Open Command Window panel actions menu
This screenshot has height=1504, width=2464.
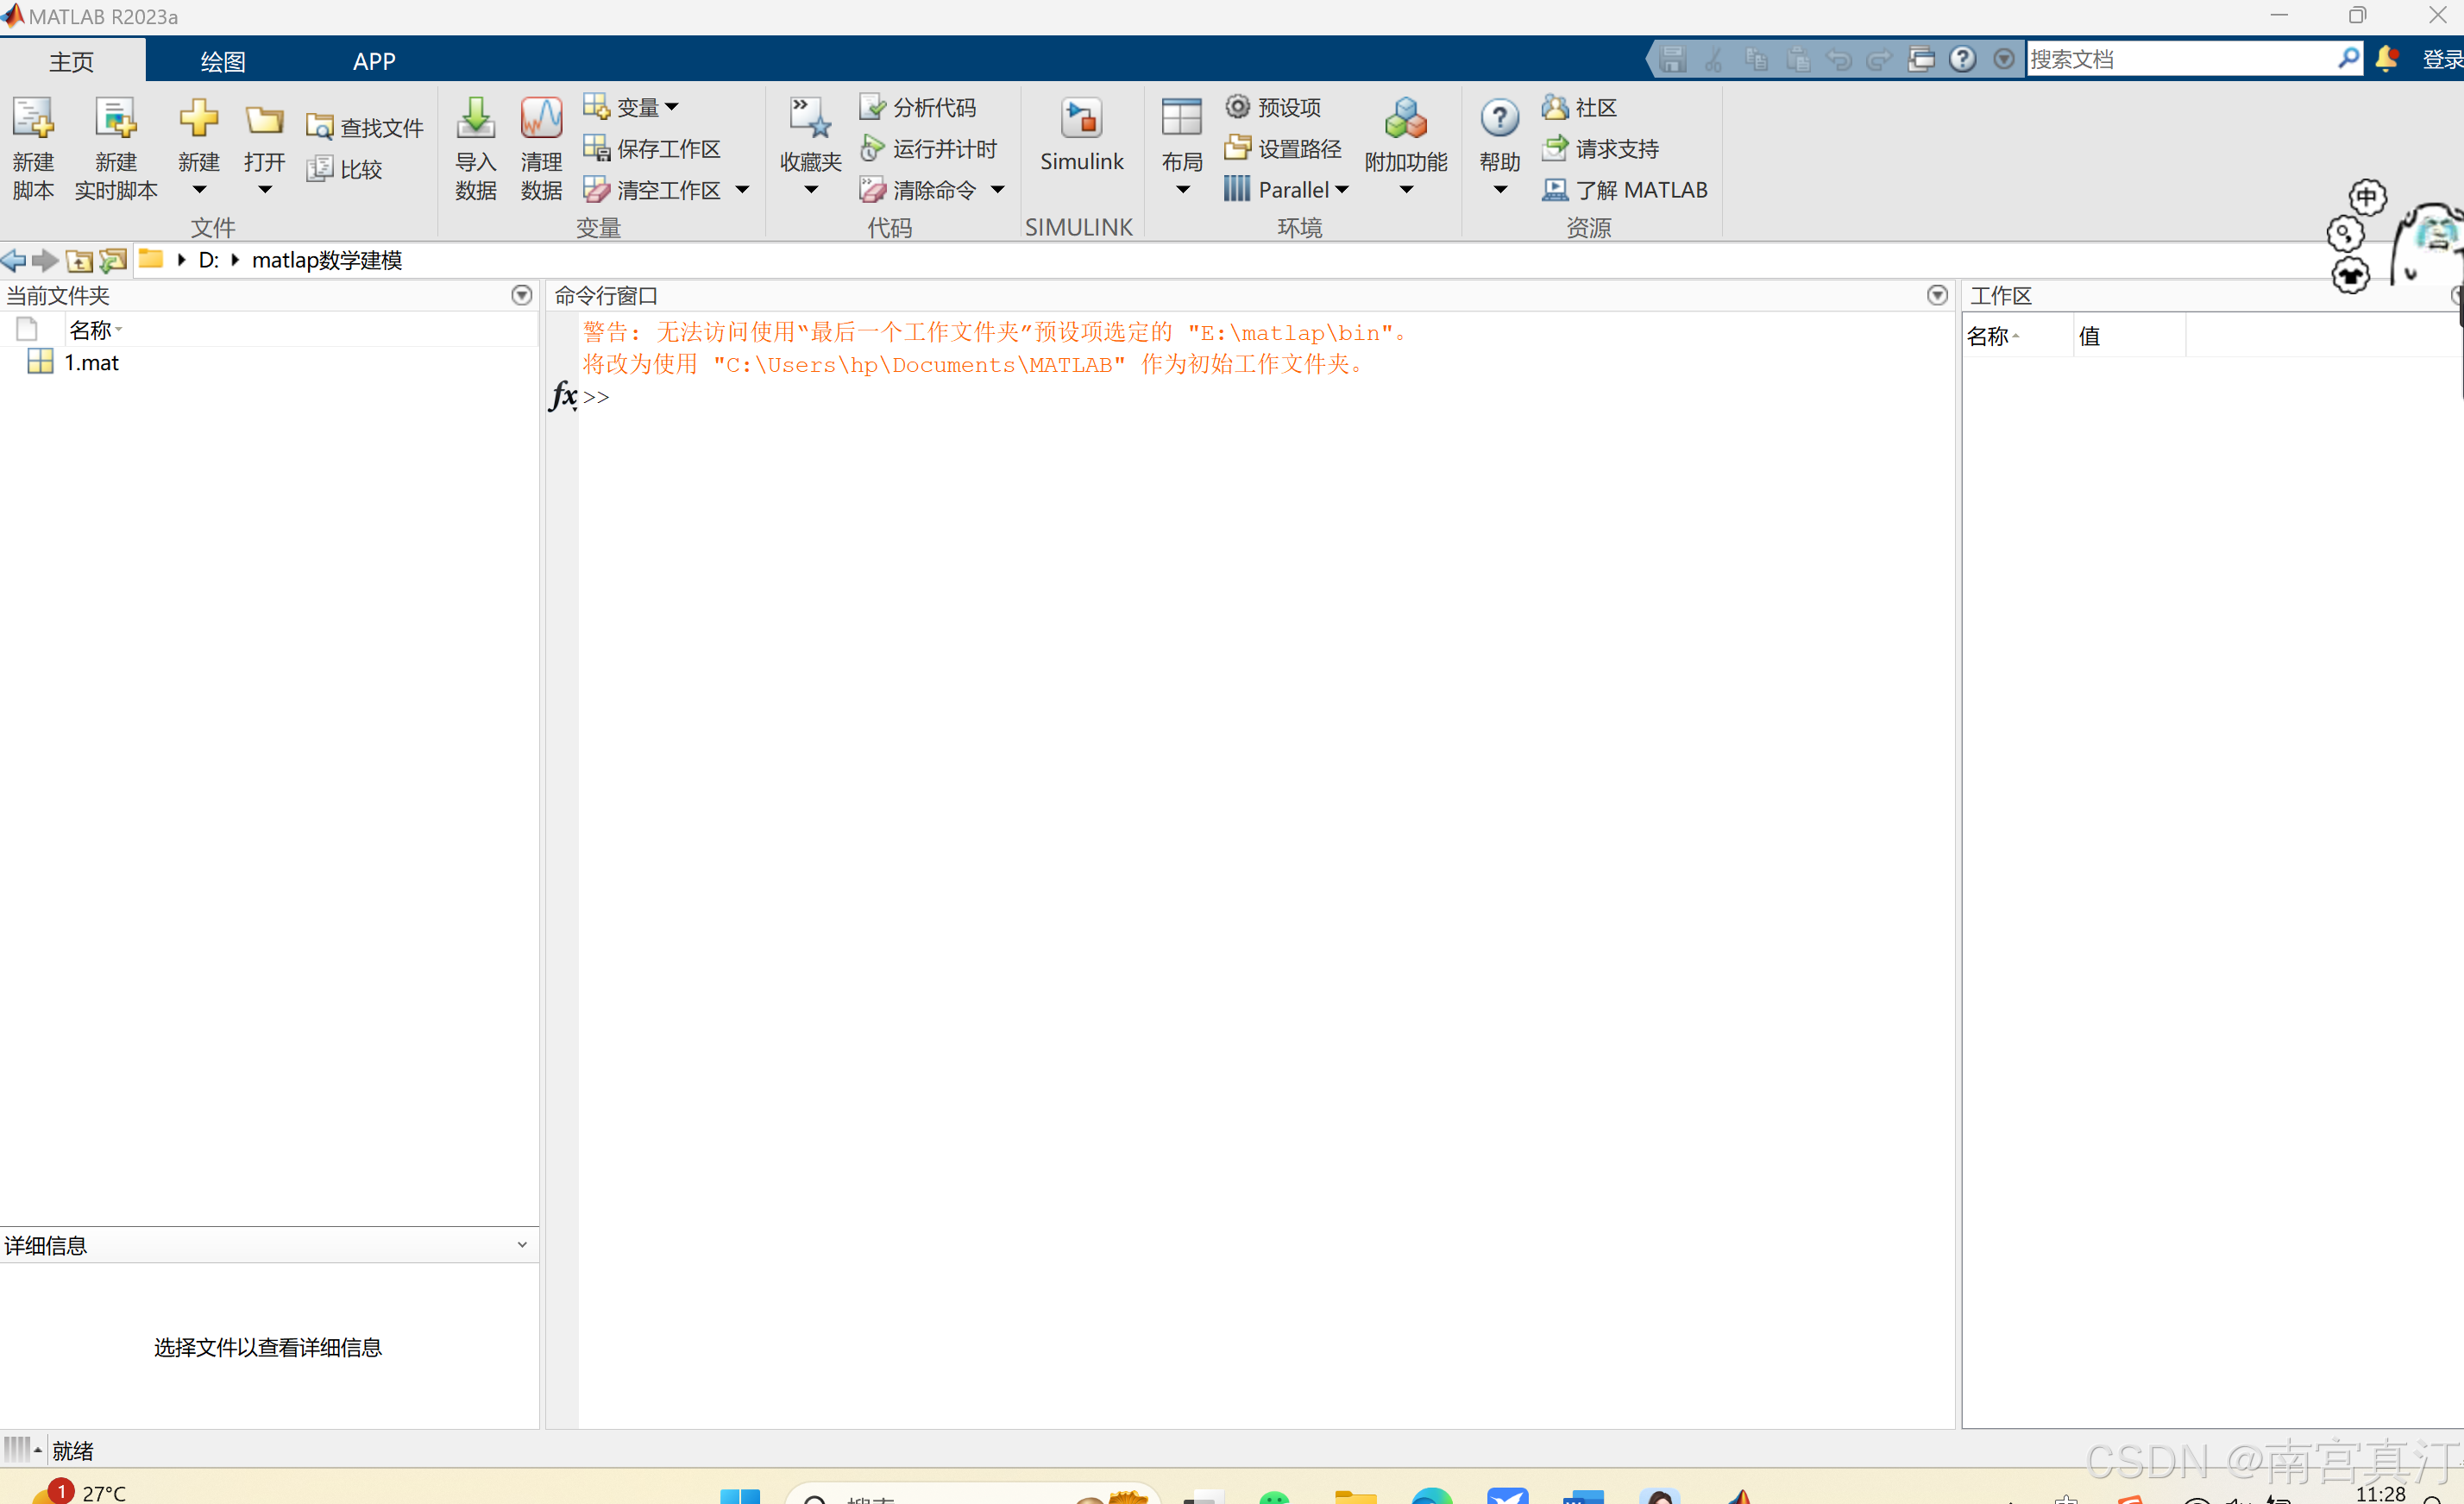pos(1938,295)
